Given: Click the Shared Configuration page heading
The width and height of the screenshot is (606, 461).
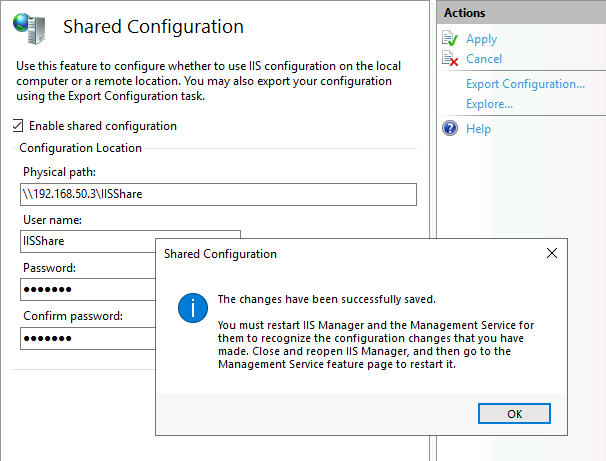Looking at the screenshot, I should pyautogui.click(x=153, y=27).
